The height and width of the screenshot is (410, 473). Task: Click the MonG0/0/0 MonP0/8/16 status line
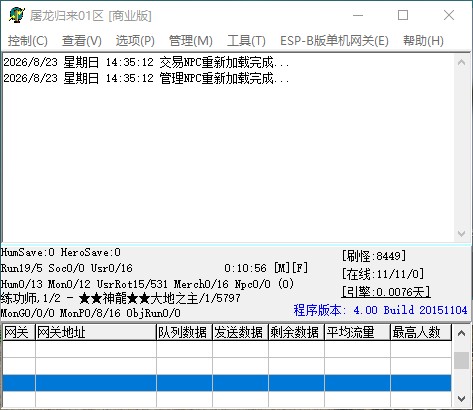pyautogui.click(x=91, y=313)
